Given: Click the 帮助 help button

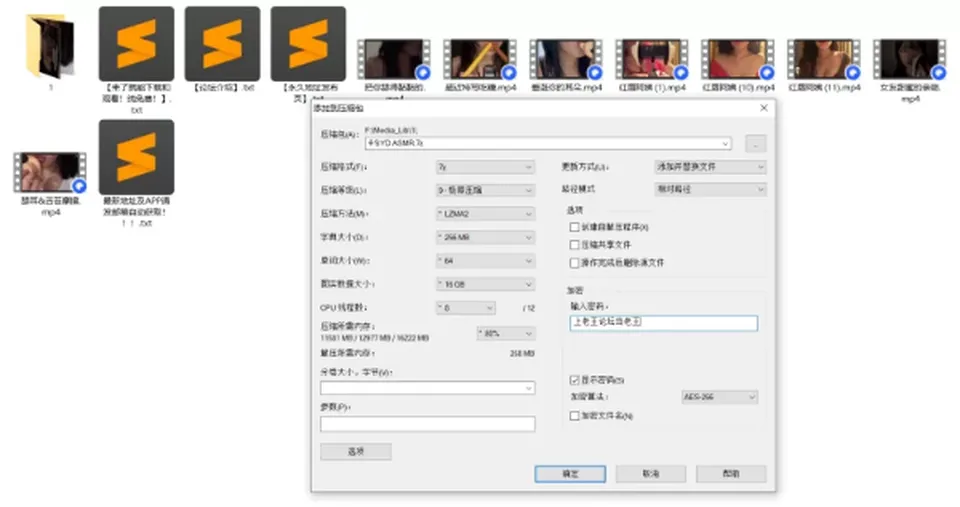Looking at the screenshot, I should coord(731,474).
